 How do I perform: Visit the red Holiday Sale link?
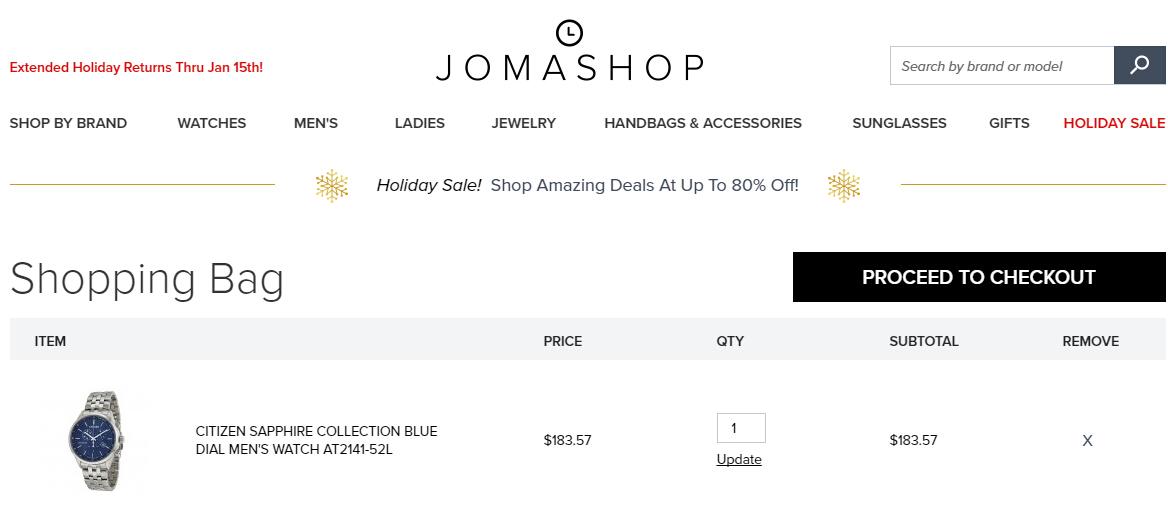click(1114, 124)
